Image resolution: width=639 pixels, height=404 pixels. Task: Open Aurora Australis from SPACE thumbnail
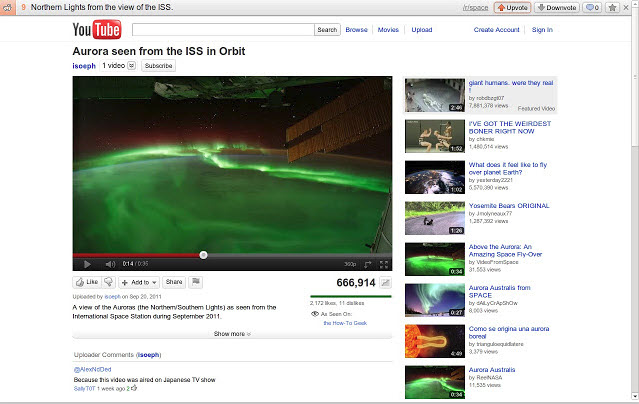click(x=435, y=300)
